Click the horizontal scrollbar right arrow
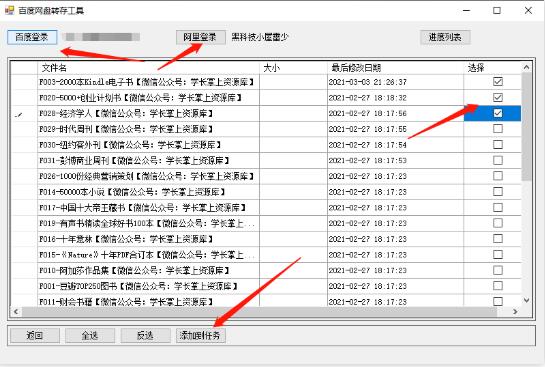Screen dimensions: 545x367 coord(515,312)
